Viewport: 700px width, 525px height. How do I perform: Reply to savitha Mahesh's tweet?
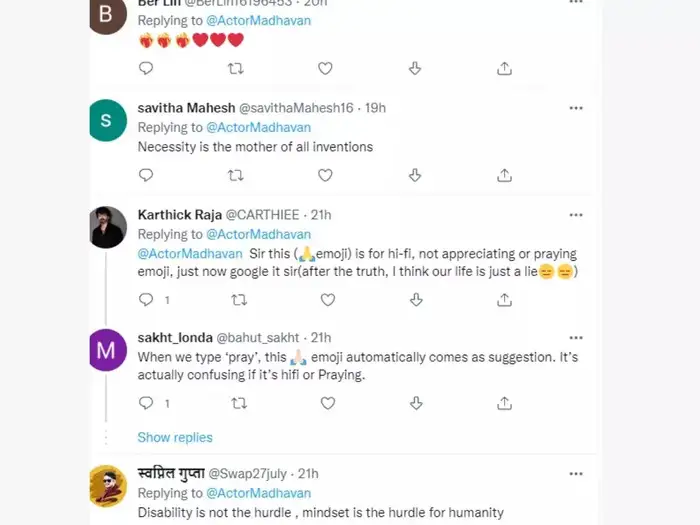coord(146,175)
